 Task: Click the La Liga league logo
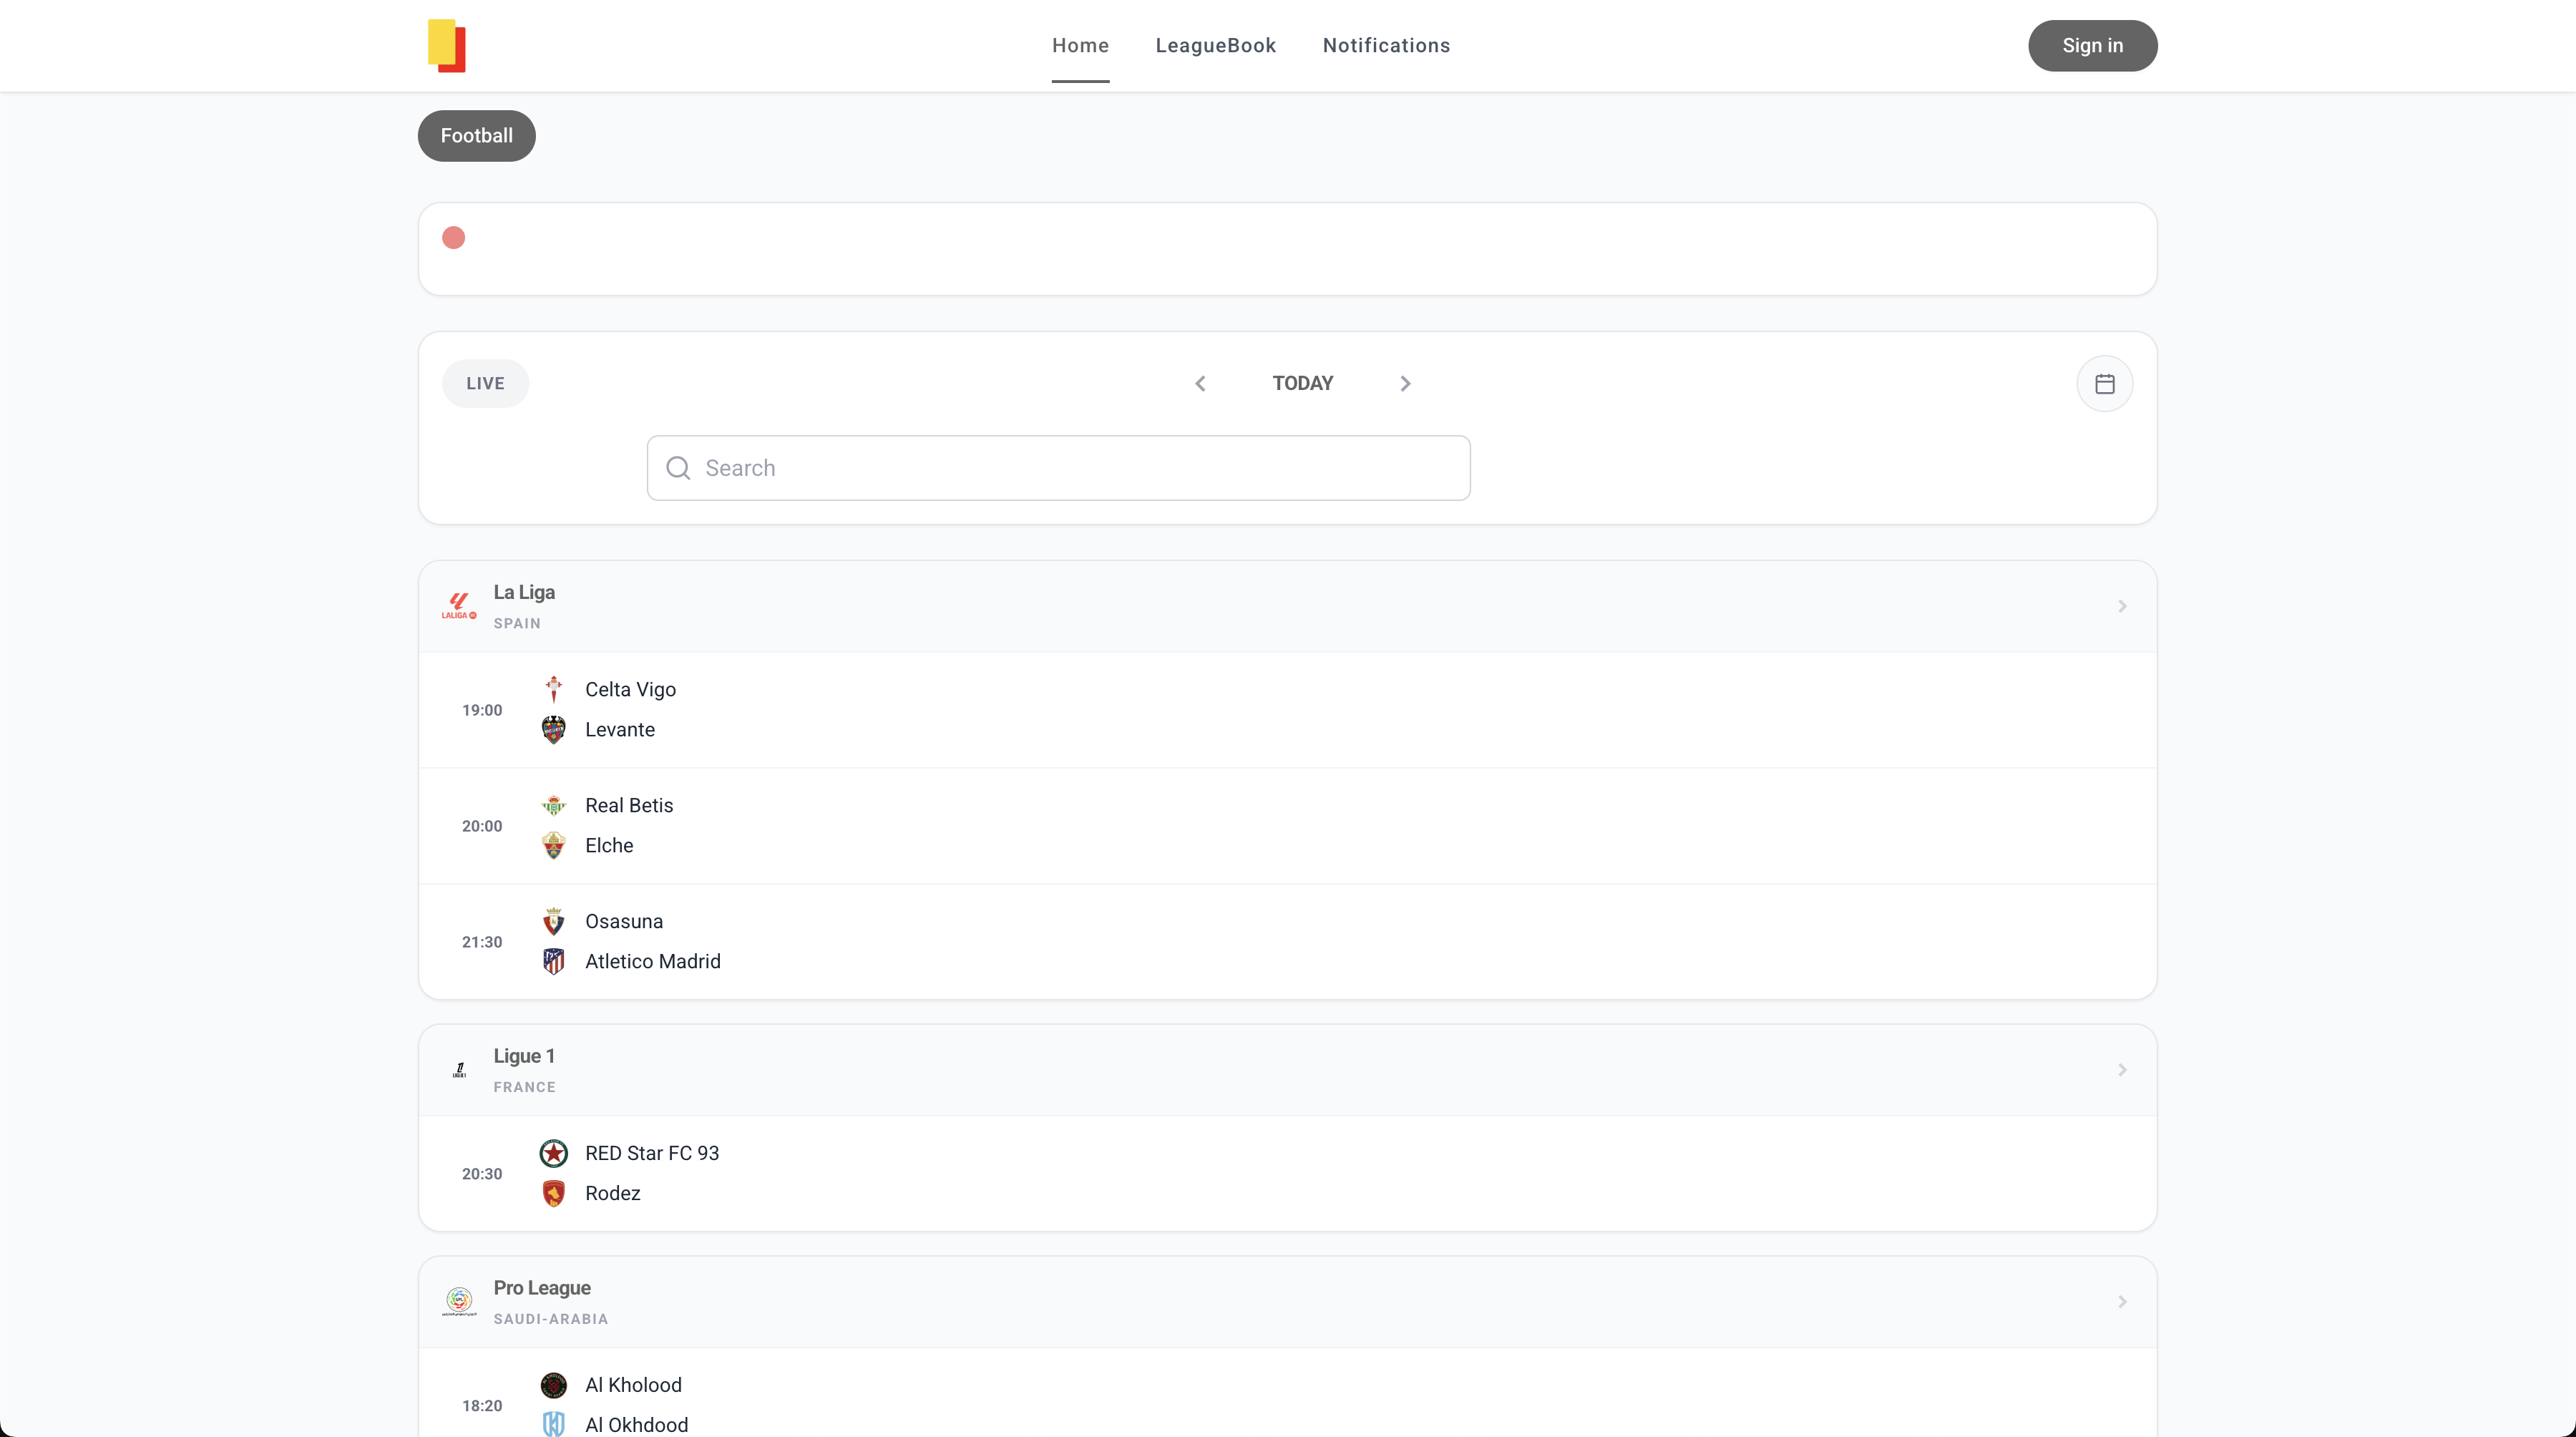(459, 606)
